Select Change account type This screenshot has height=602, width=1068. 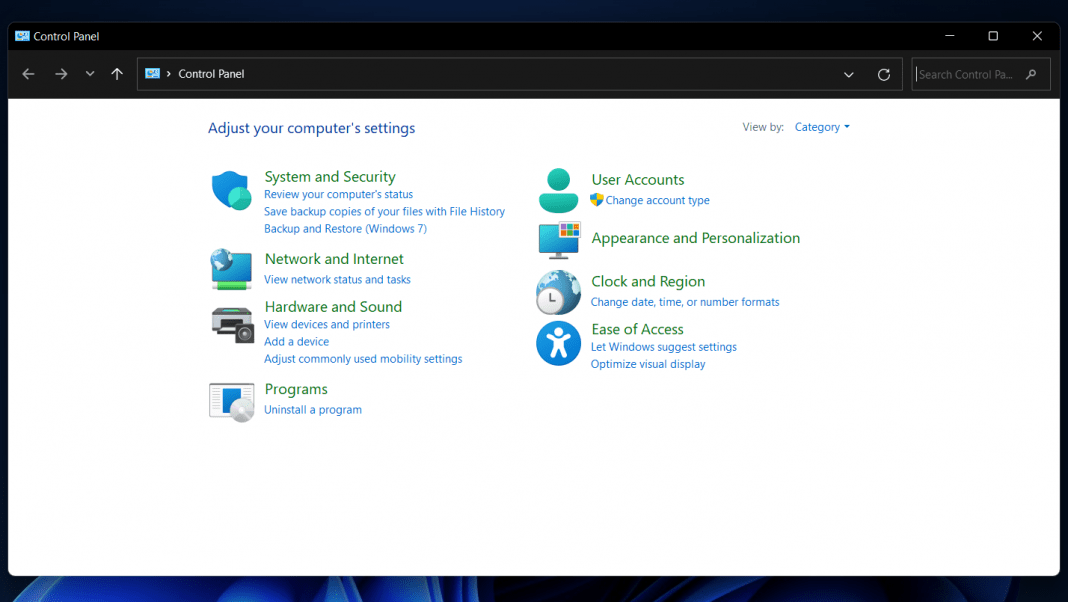(x=657, y=200)
